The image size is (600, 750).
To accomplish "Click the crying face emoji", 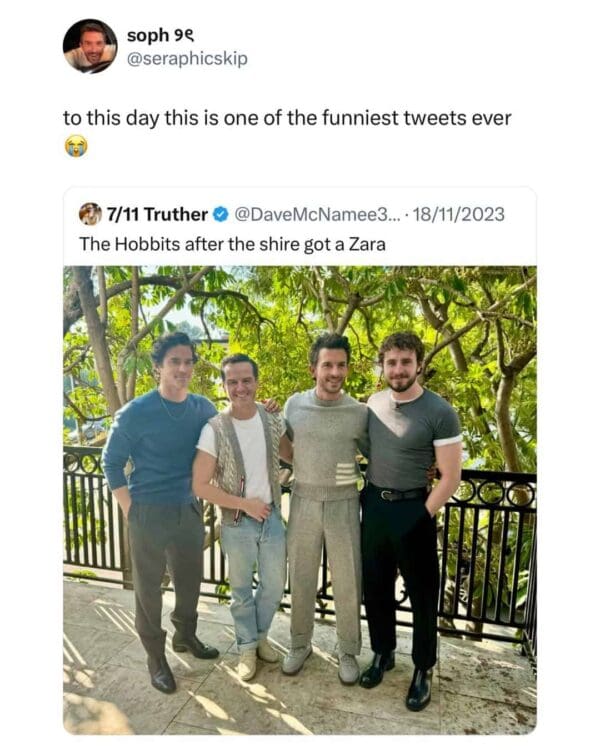I will click(x=75, y=146).
